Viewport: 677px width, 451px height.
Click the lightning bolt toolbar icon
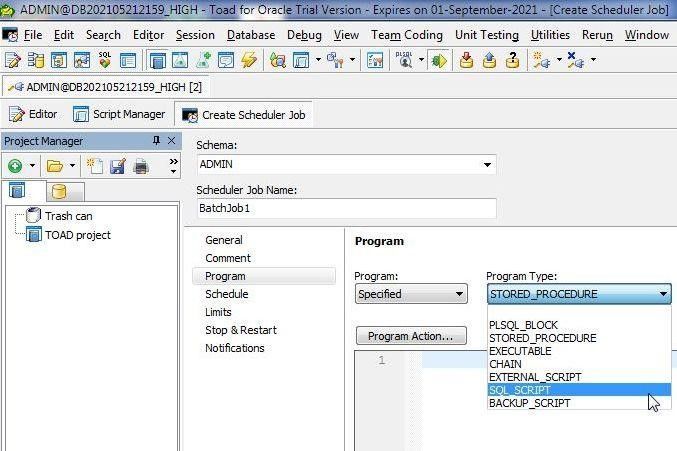tap(249, 60)
